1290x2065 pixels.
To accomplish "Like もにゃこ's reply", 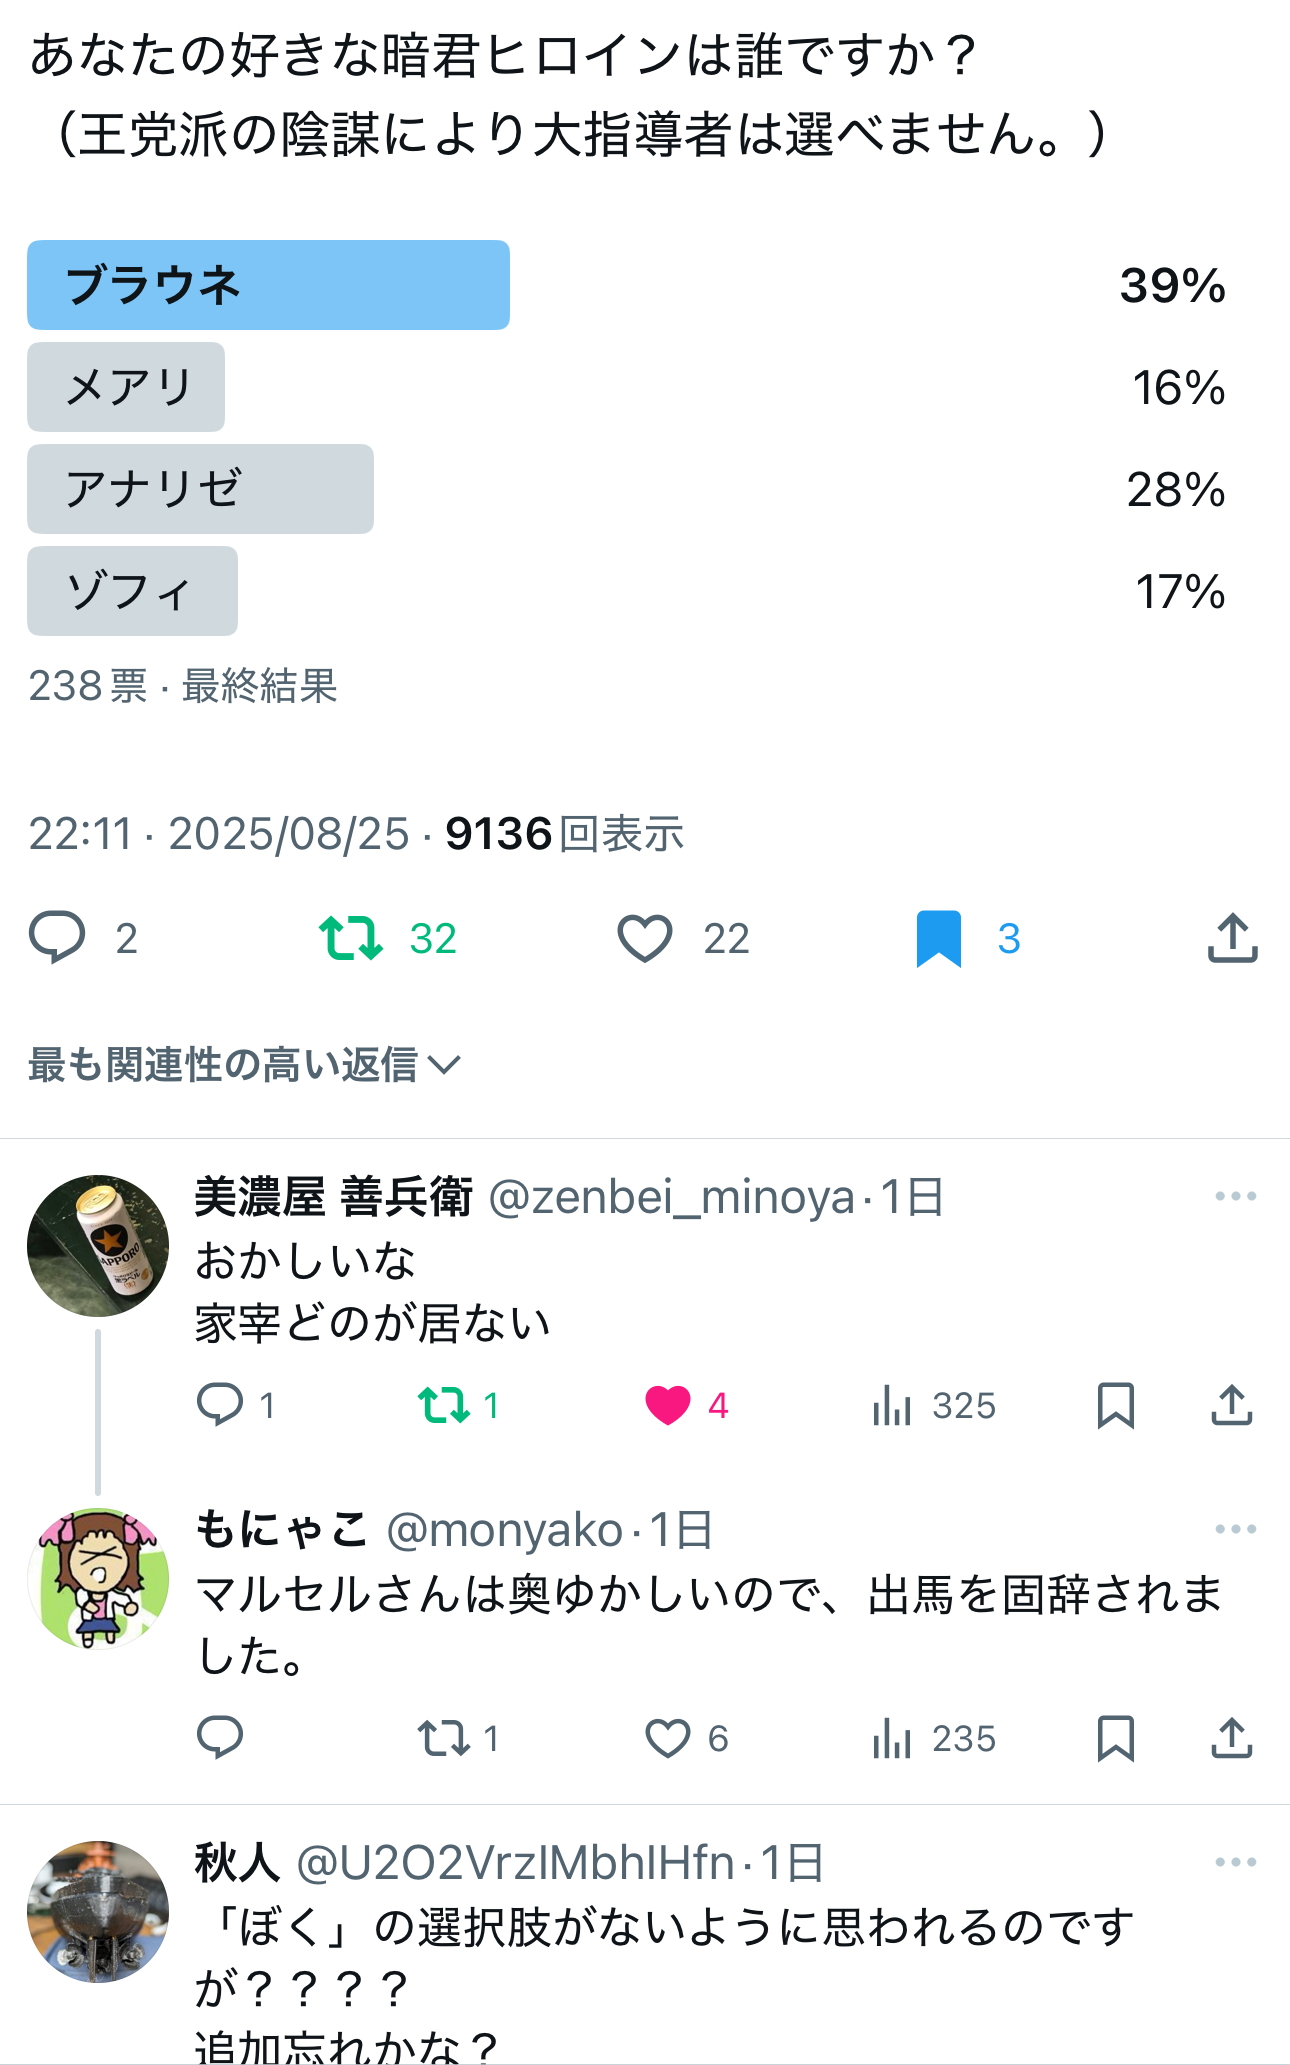I will [668, 1738].
